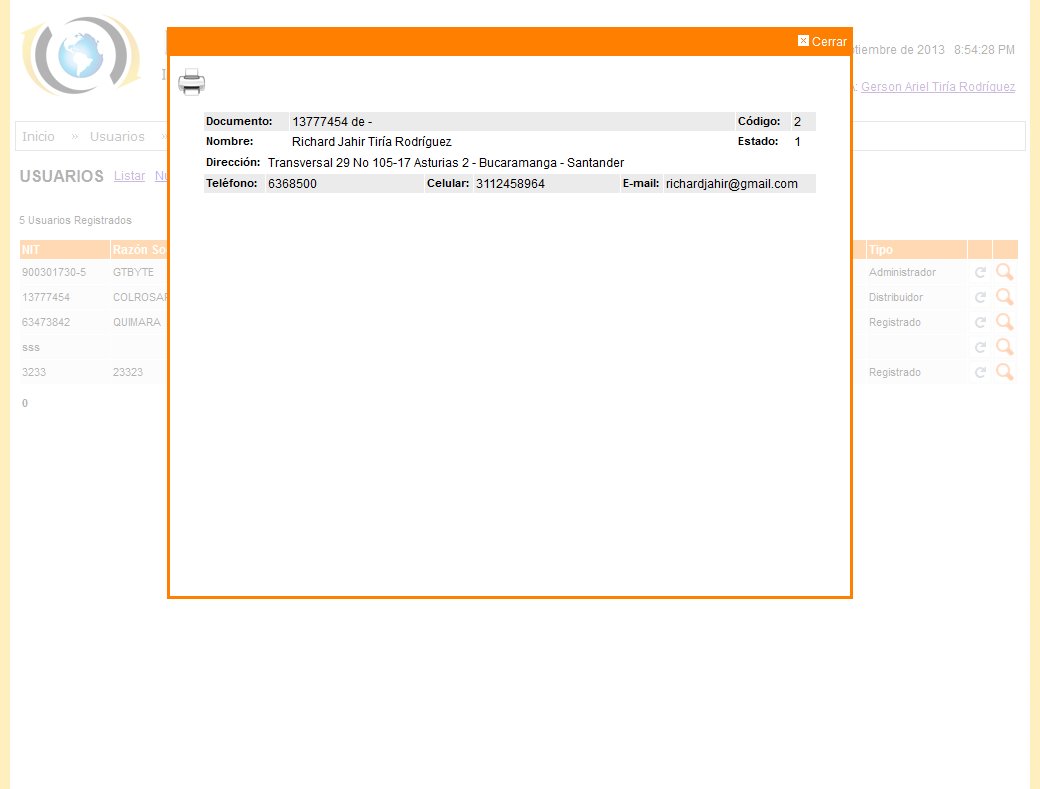
Task: Click refresh arrow for NIT 13777454 row
Action: pyautogui.click(x=980, y=297)
